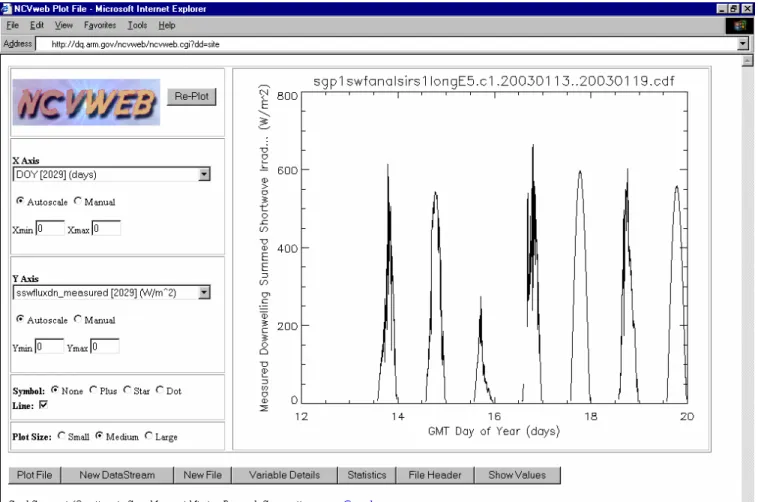Select X Axis Autoscale radio button
This screenshot has height=502, width=758.
tap(20, 201)
